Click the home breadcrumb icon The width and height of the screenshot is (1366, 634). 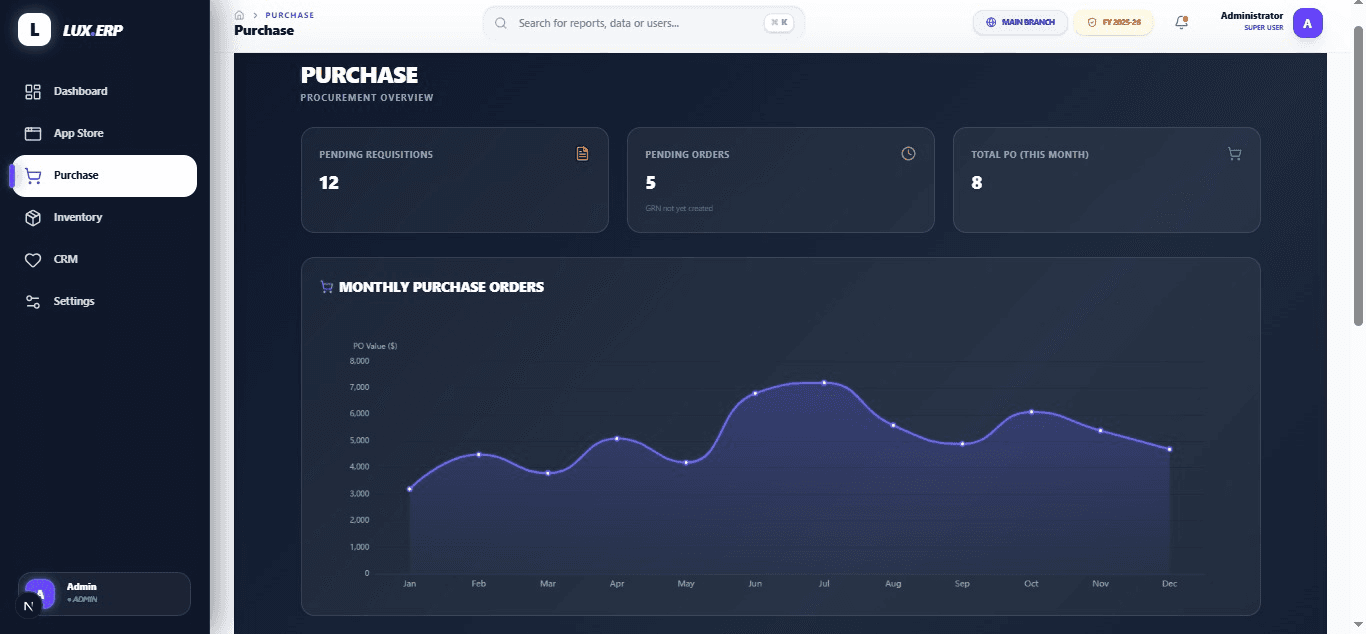[x=239, y=15]
